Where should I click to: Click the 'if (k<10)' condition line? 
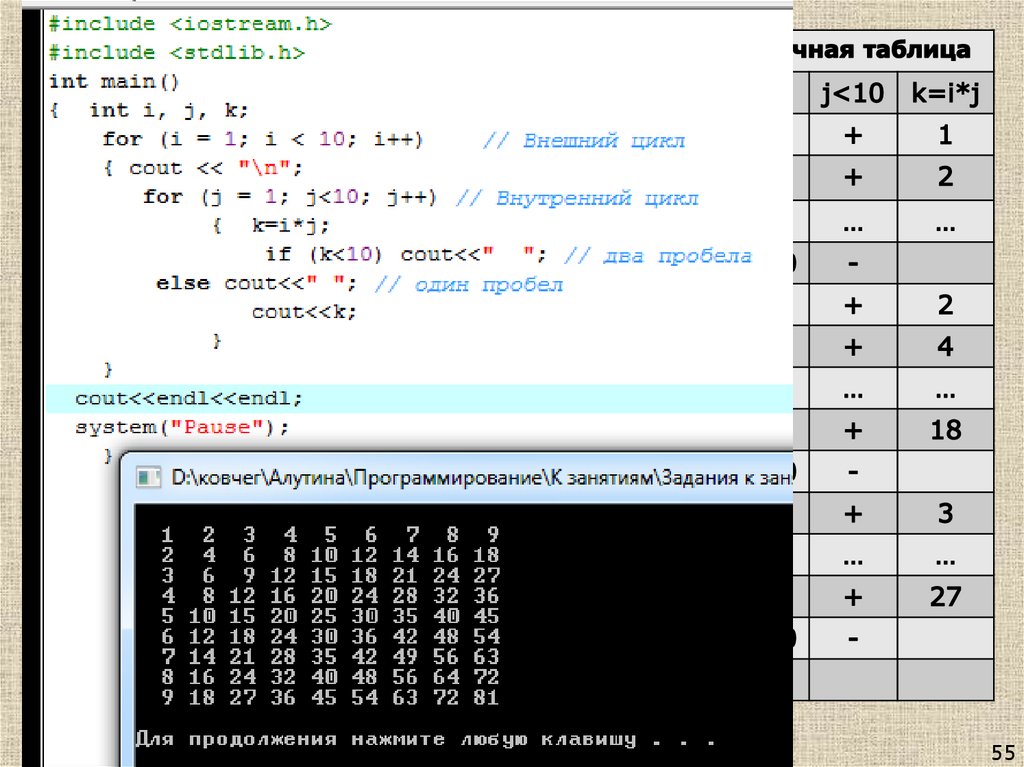[x=324, y=254]
